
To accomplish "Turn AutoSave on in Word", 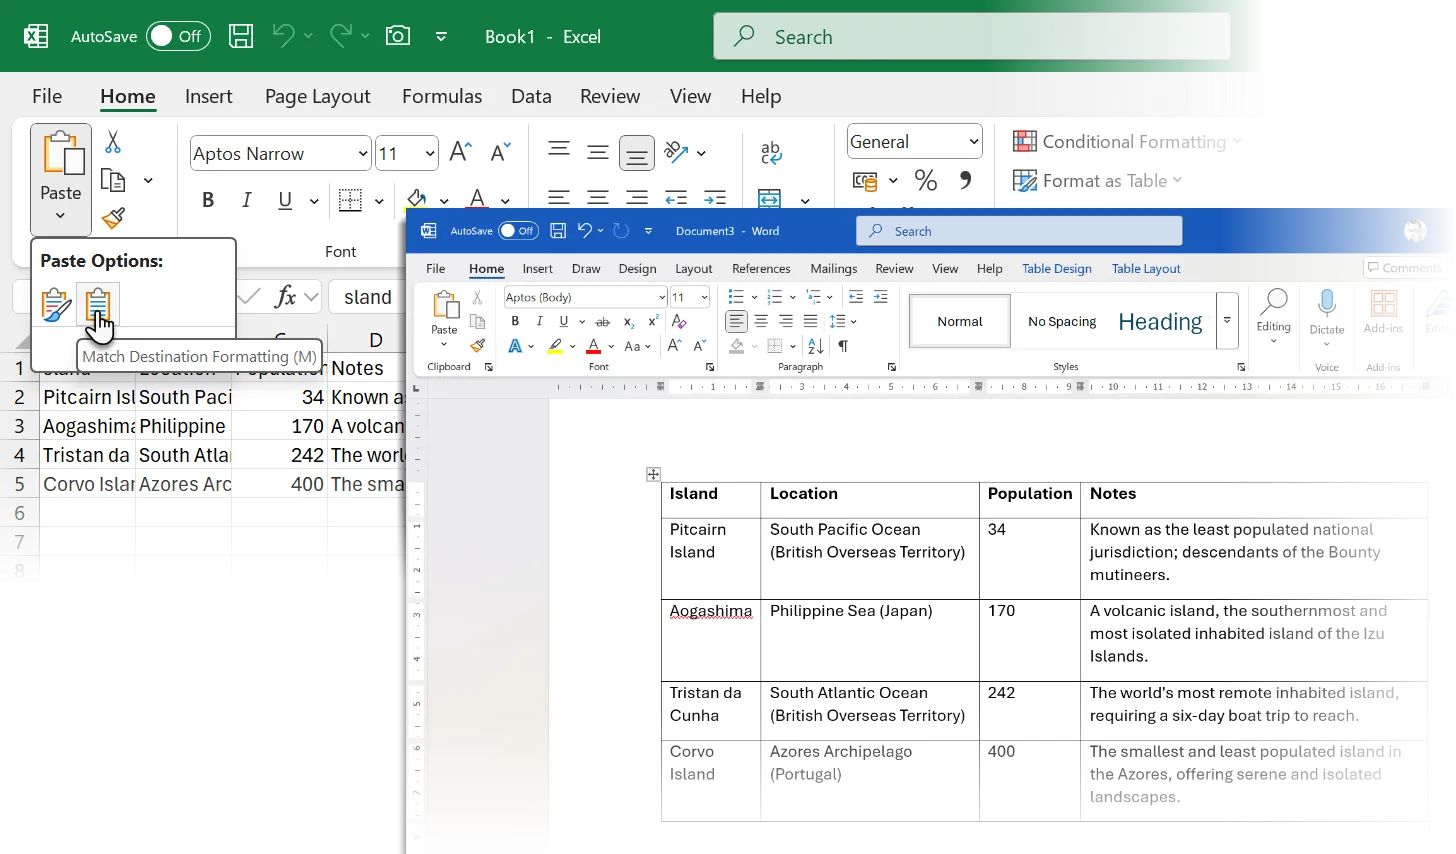I will coord(519,231).
